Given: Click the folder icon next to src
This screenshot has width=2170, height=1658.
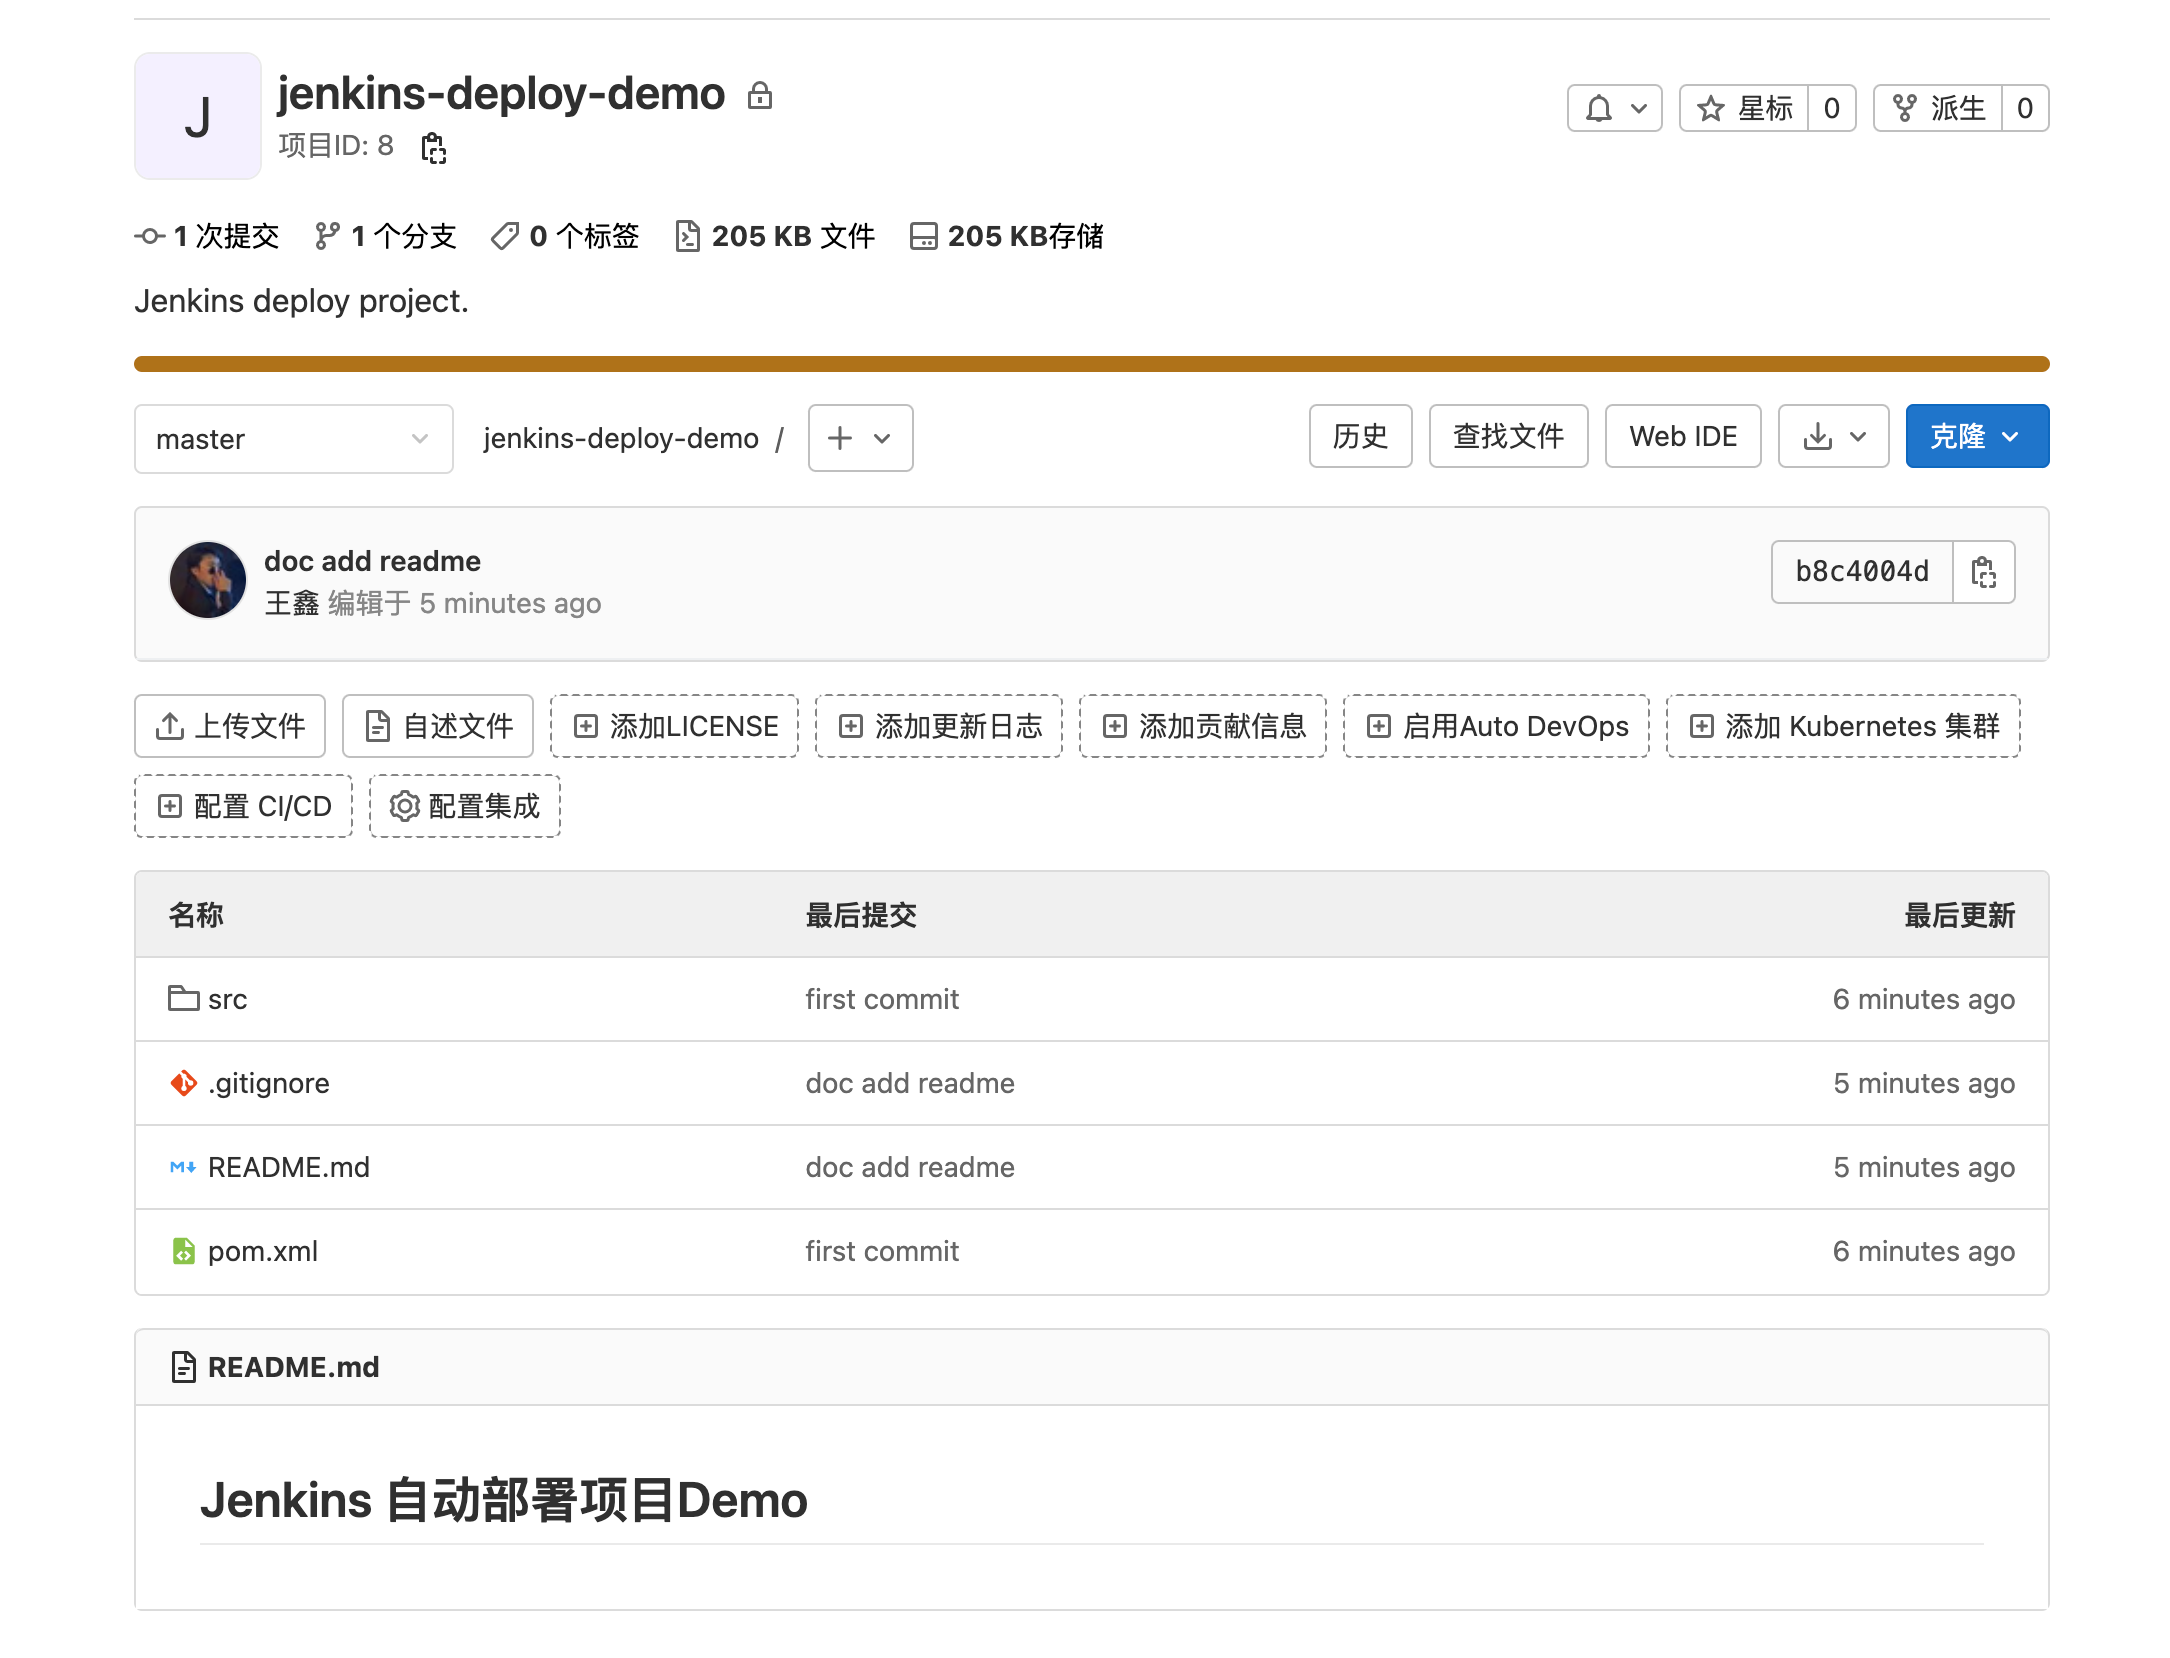Looking at the screenshot, I should click(183, 998).
